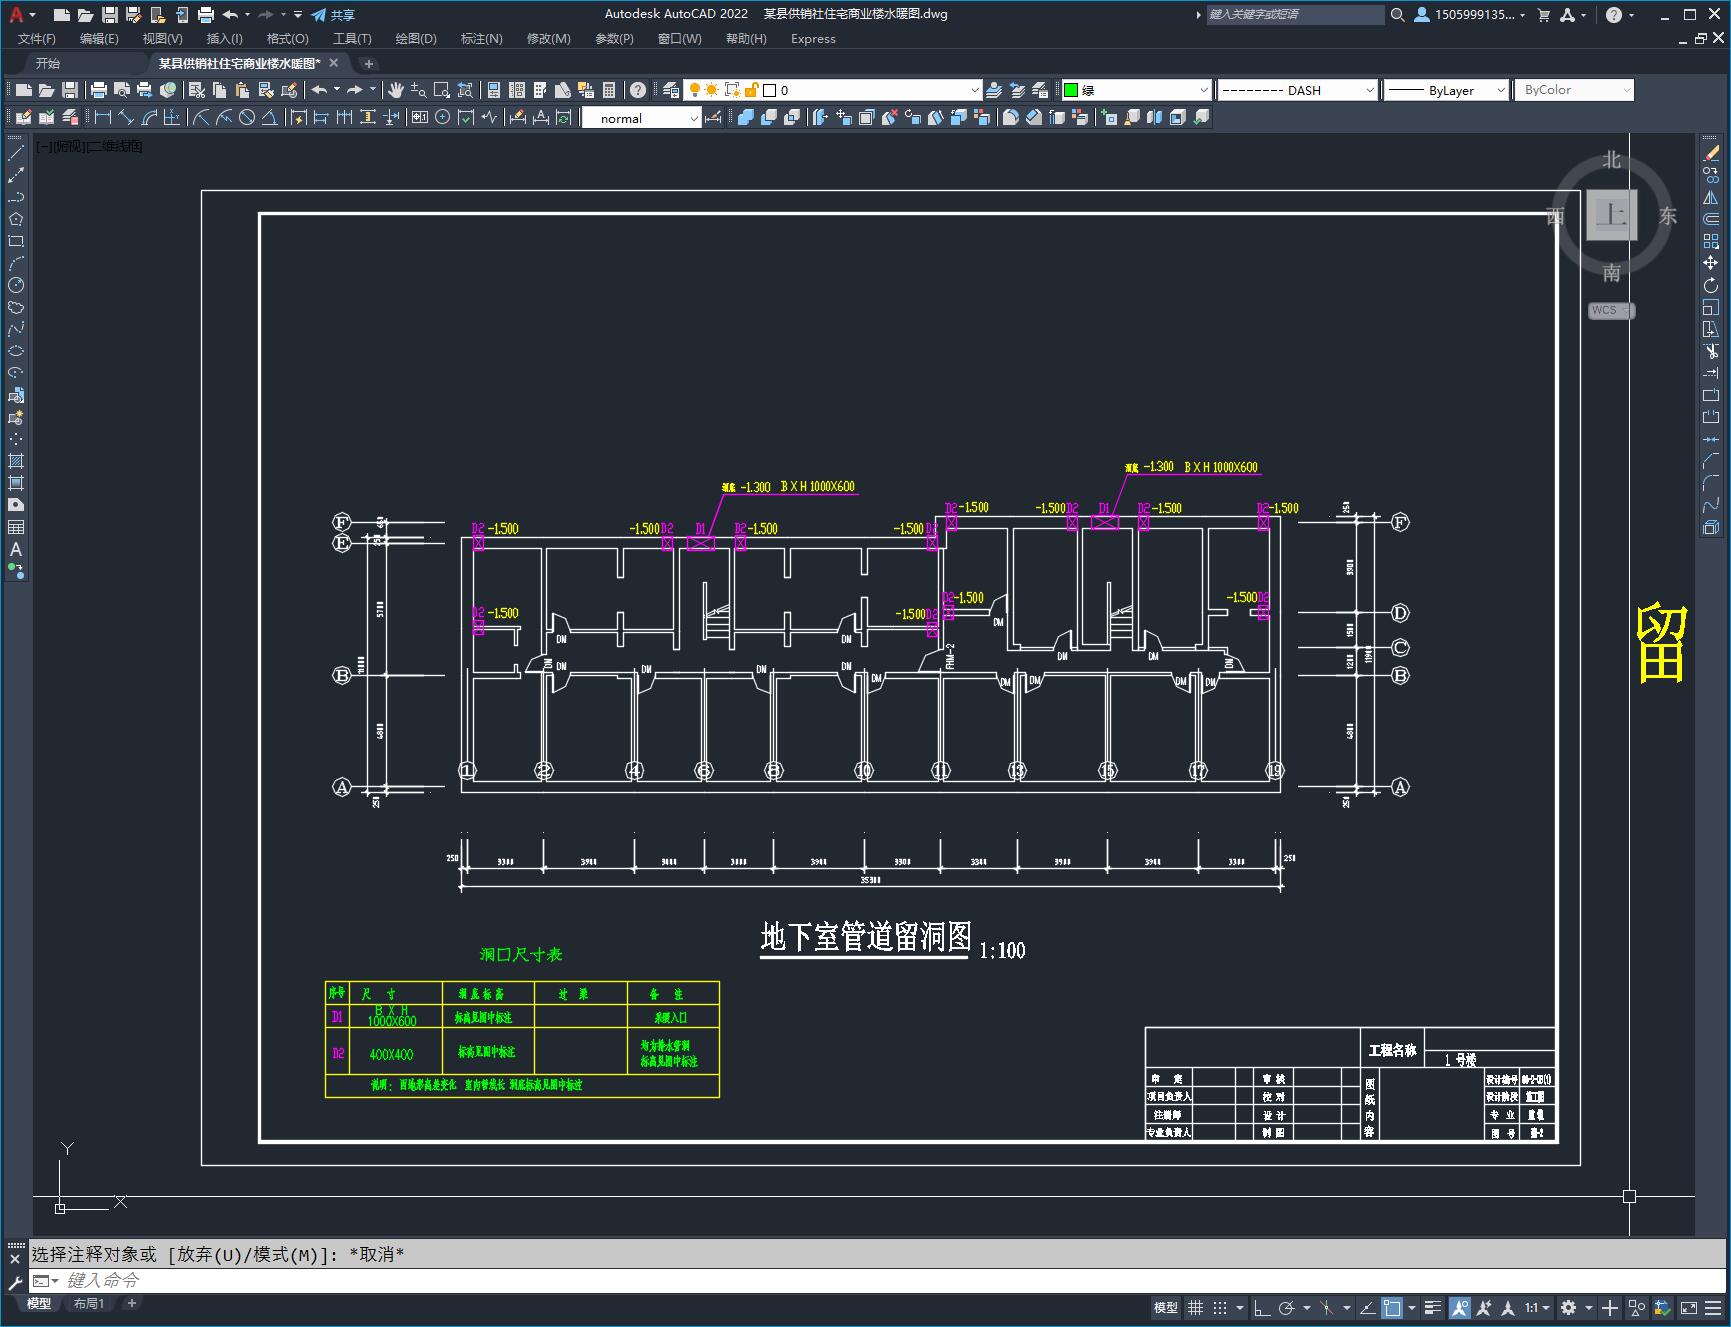
Task: Click the search magnifier icon in the title bar
Action: click(1397, 14)
